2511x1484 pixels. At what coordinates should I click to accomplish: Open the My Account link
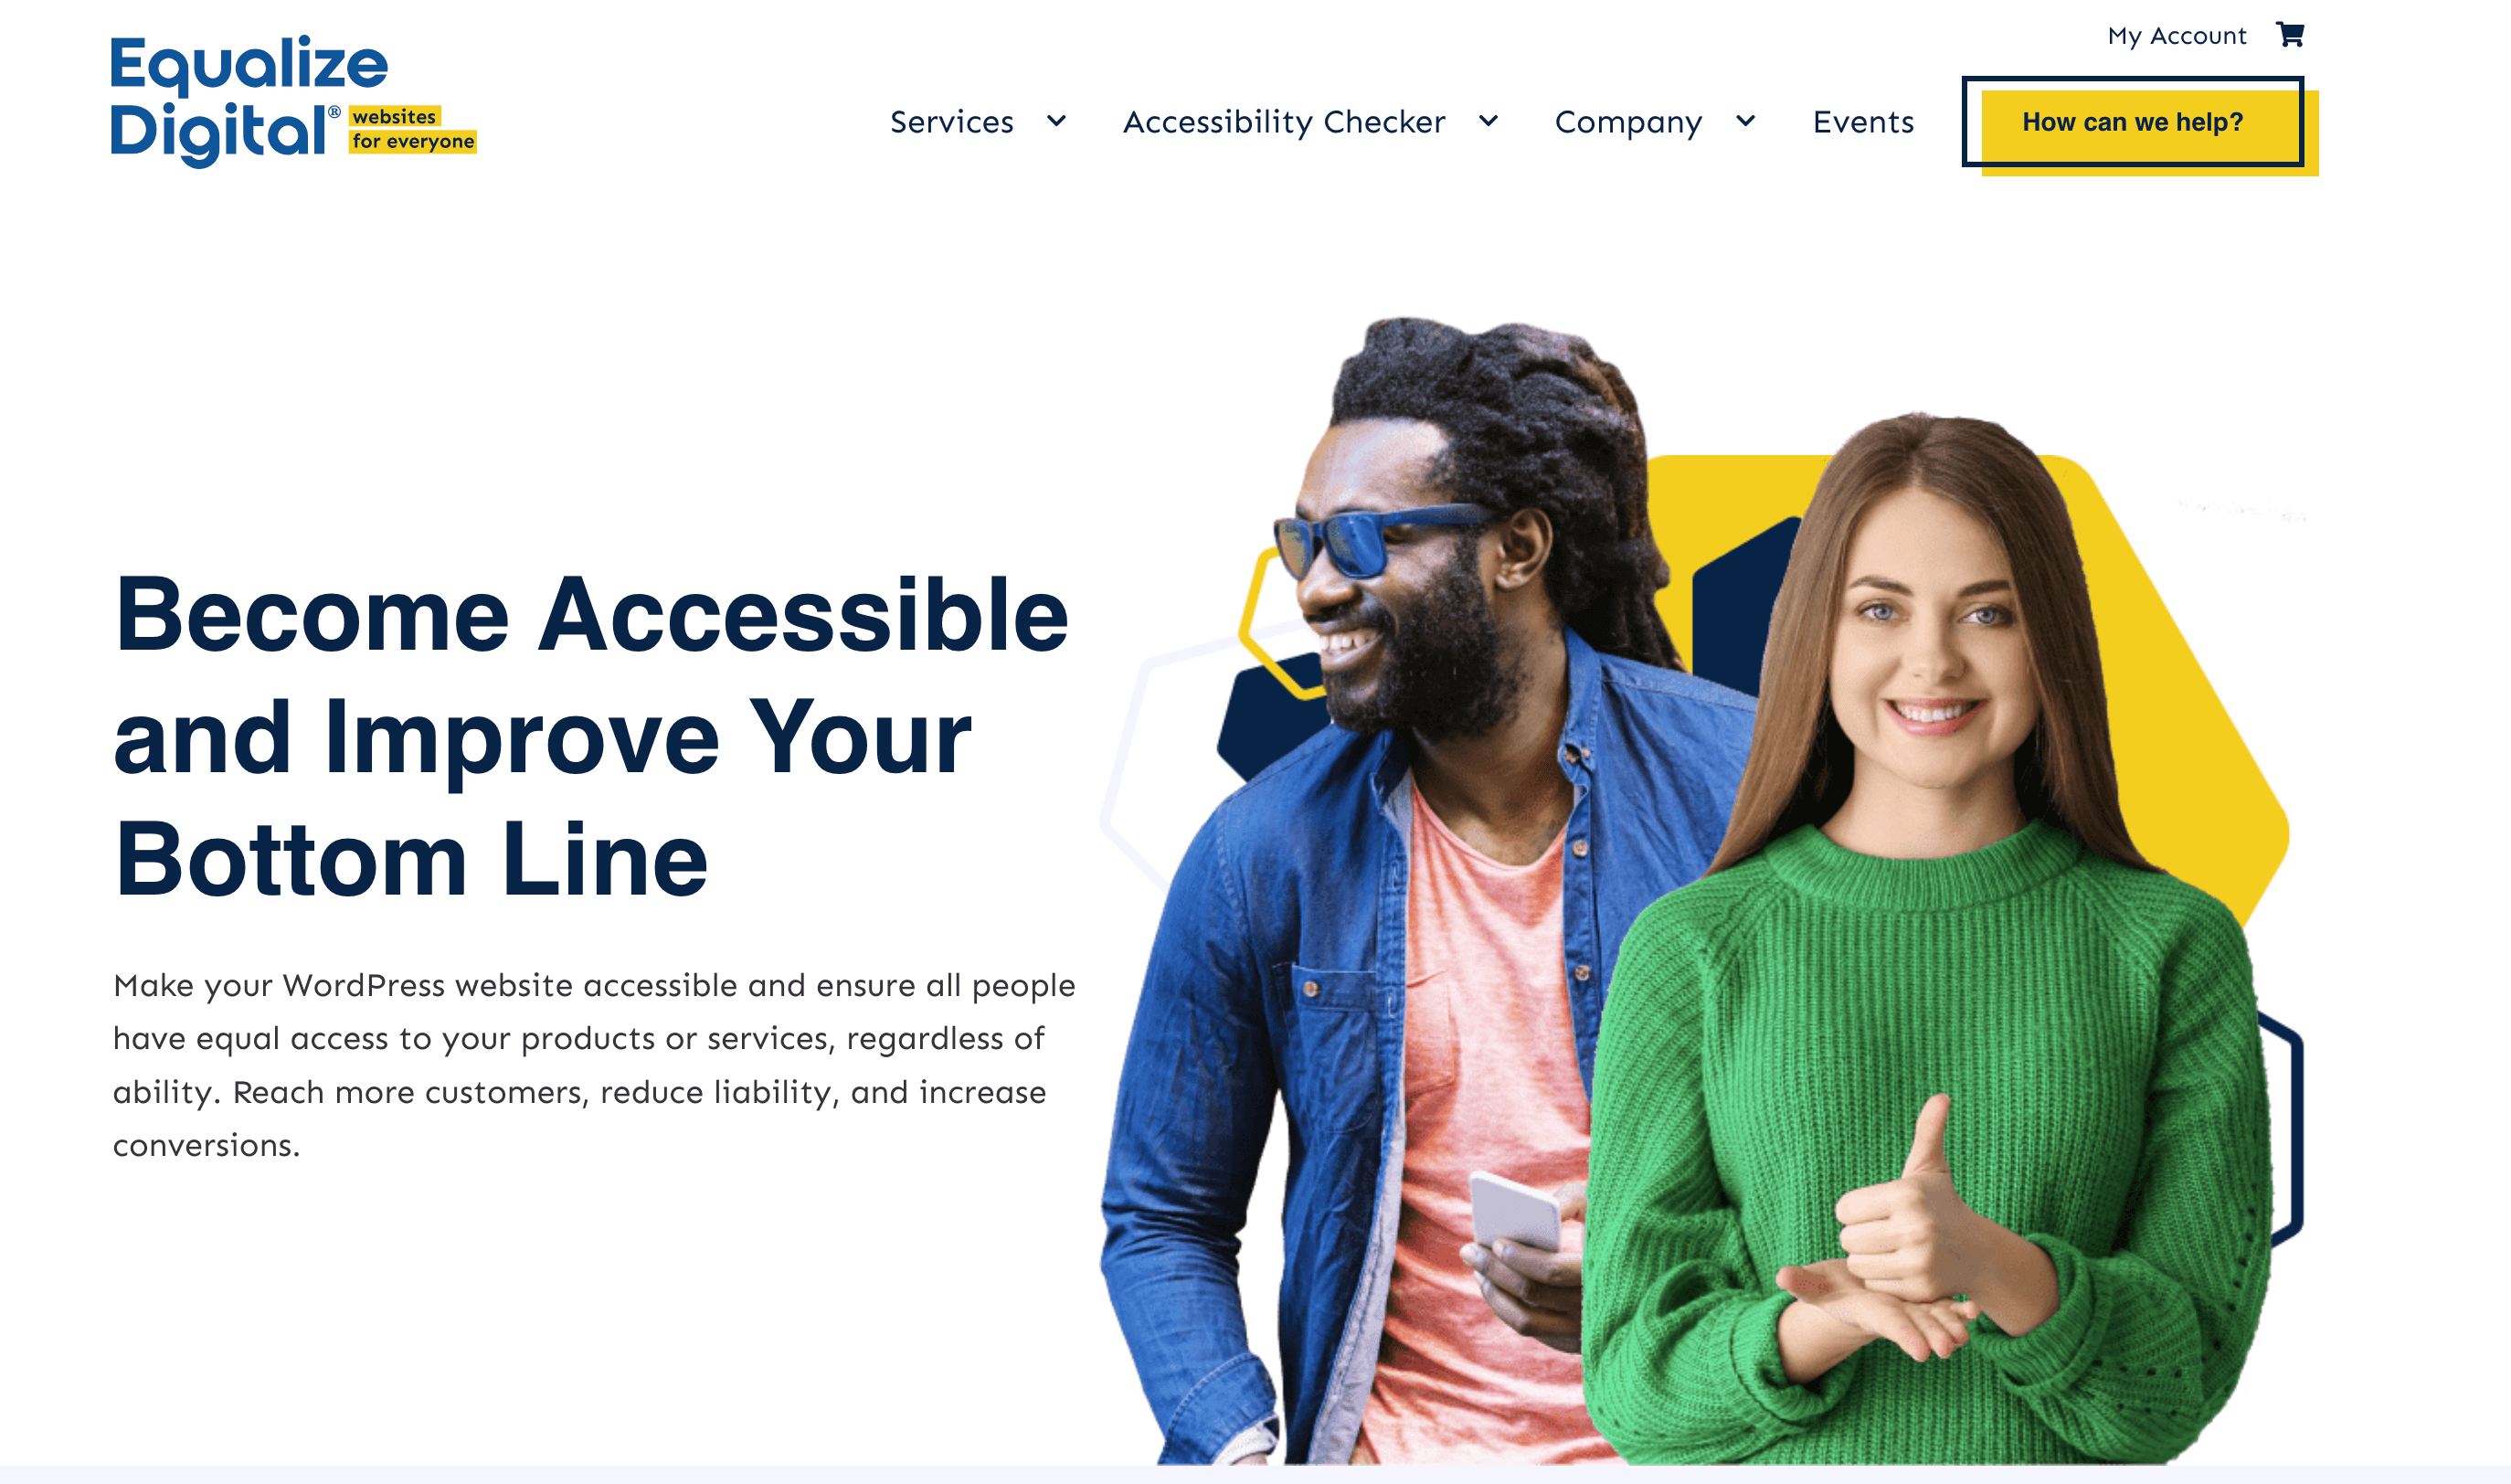click(x=2176, y=36)
